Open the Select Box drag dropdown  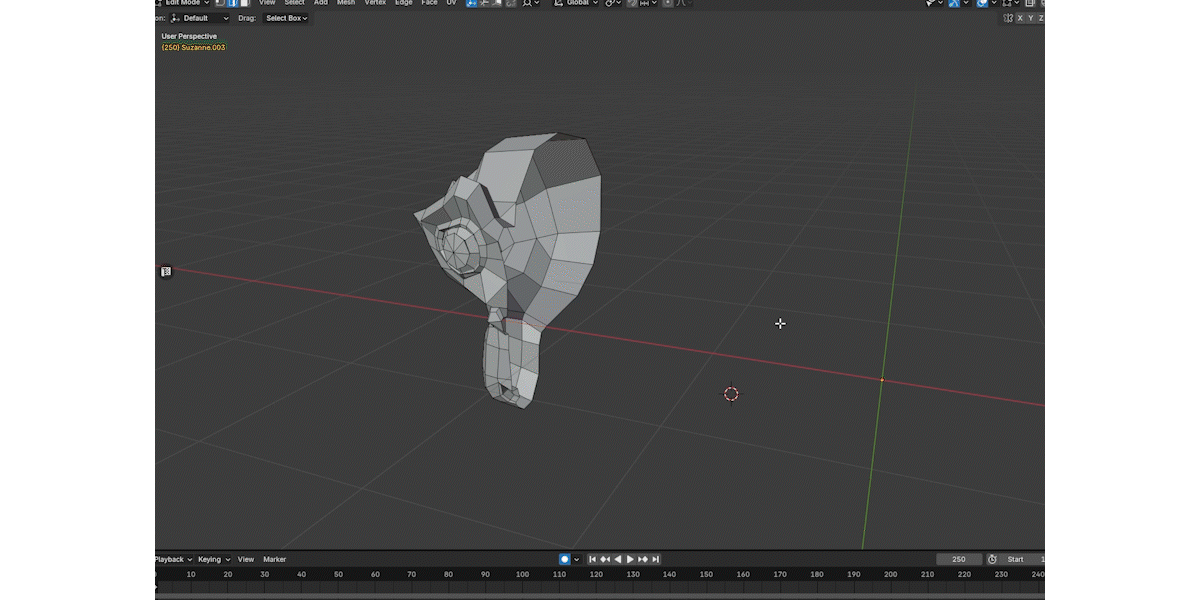286,18
